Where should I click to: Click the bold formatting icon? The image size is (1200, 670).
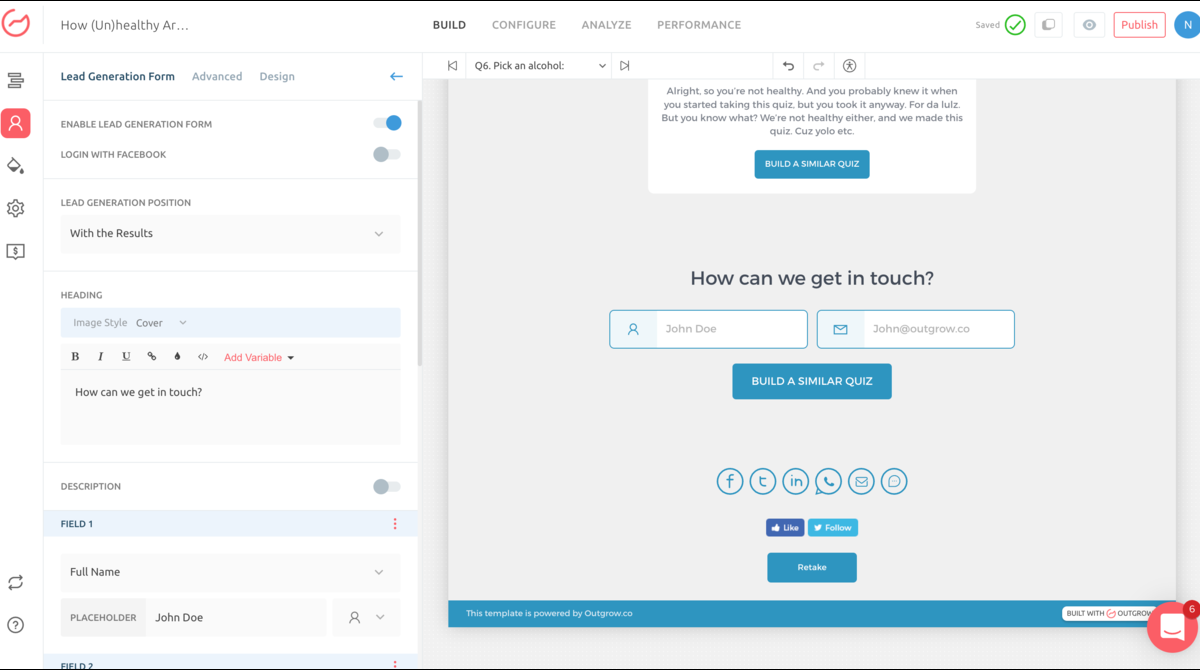point(75,357)
